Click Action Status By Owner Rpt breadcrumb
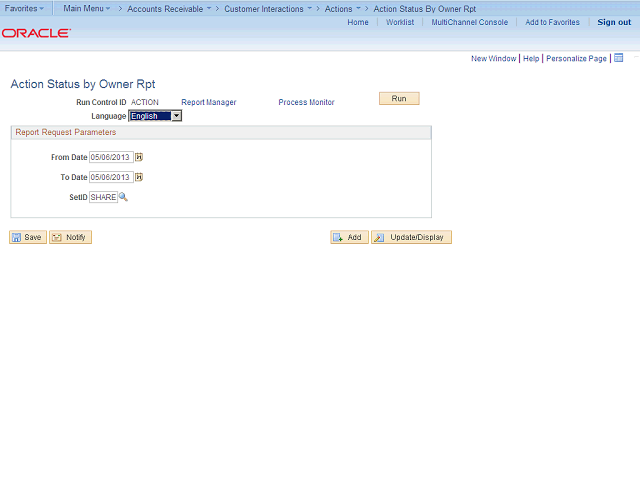Screen dimensions: 640x480 424,9
